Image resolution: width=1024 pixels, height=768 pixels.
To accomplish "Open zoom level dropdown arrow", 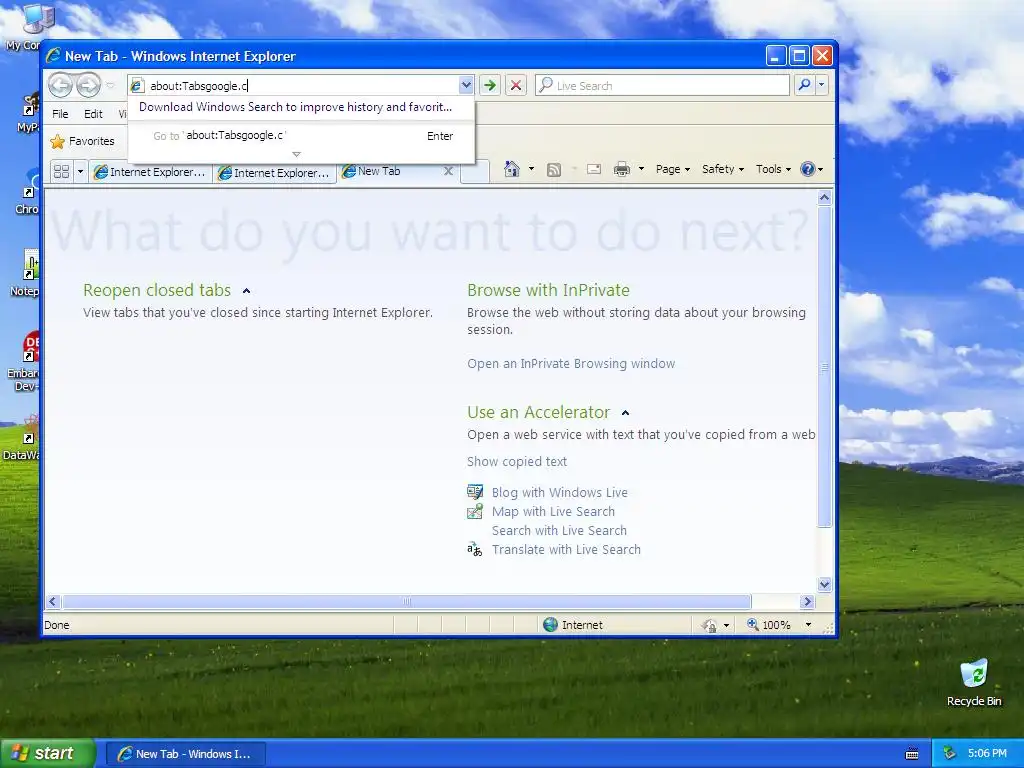I will pyautogui.click(x=808, y=625).
